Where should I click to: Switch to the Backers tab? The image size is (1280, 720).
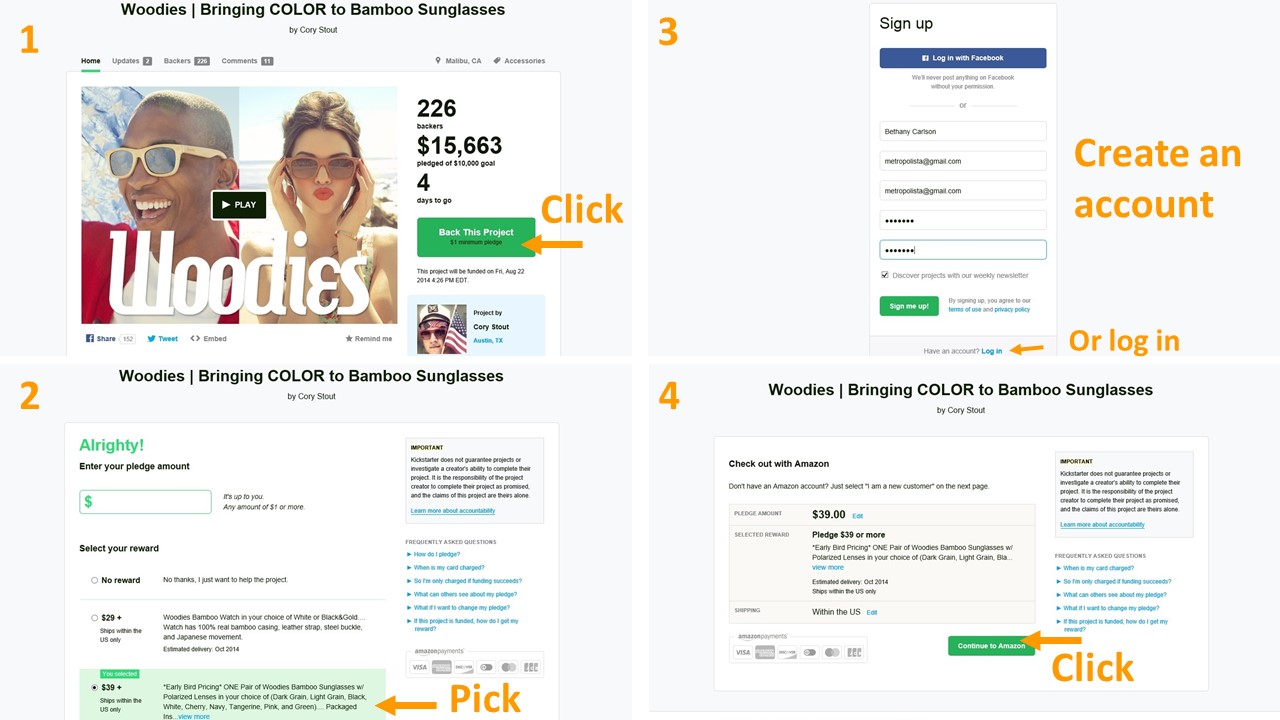(x=187, y=61)
